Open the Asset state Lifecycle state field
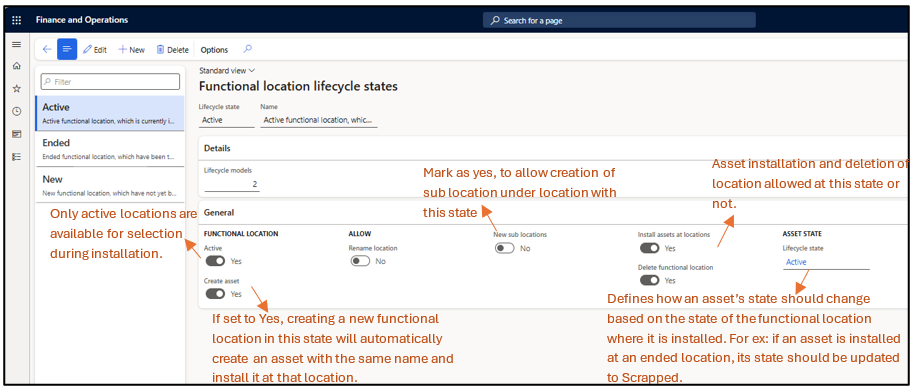Screen dimensions: 919x388 point(826,263)
